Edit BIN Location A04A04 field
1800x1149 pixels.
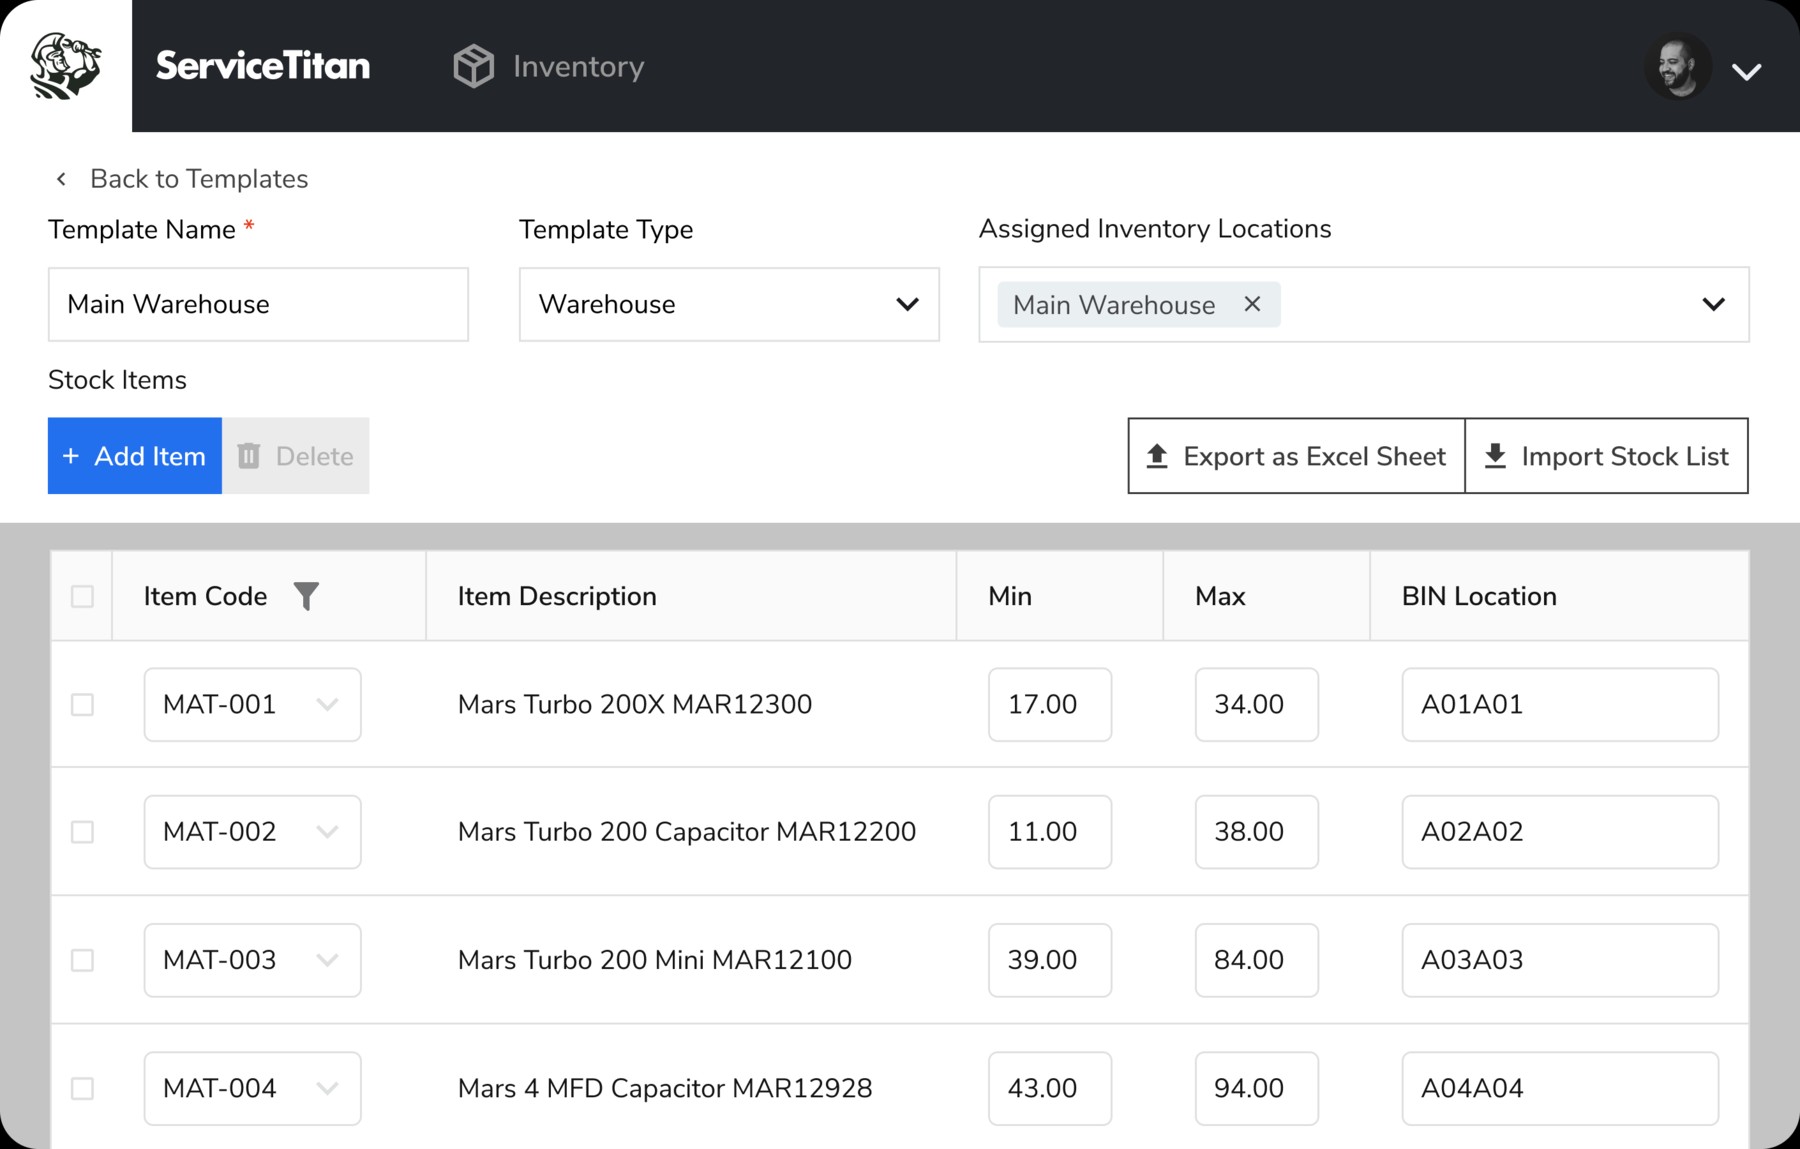pyautogui.click(x=1560, y=1088)
